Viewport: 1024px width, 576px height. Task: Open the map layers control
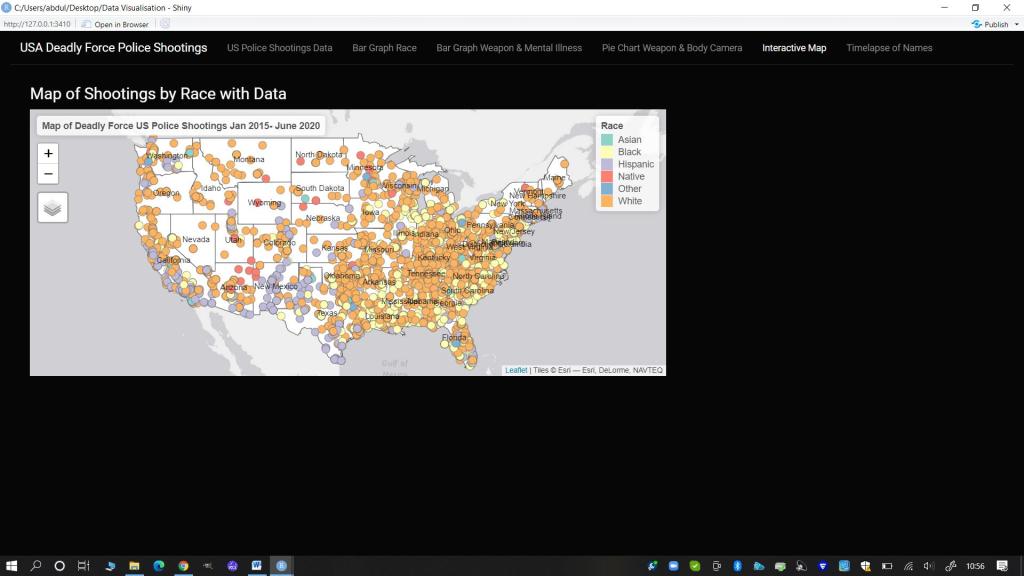click(53, 208)
